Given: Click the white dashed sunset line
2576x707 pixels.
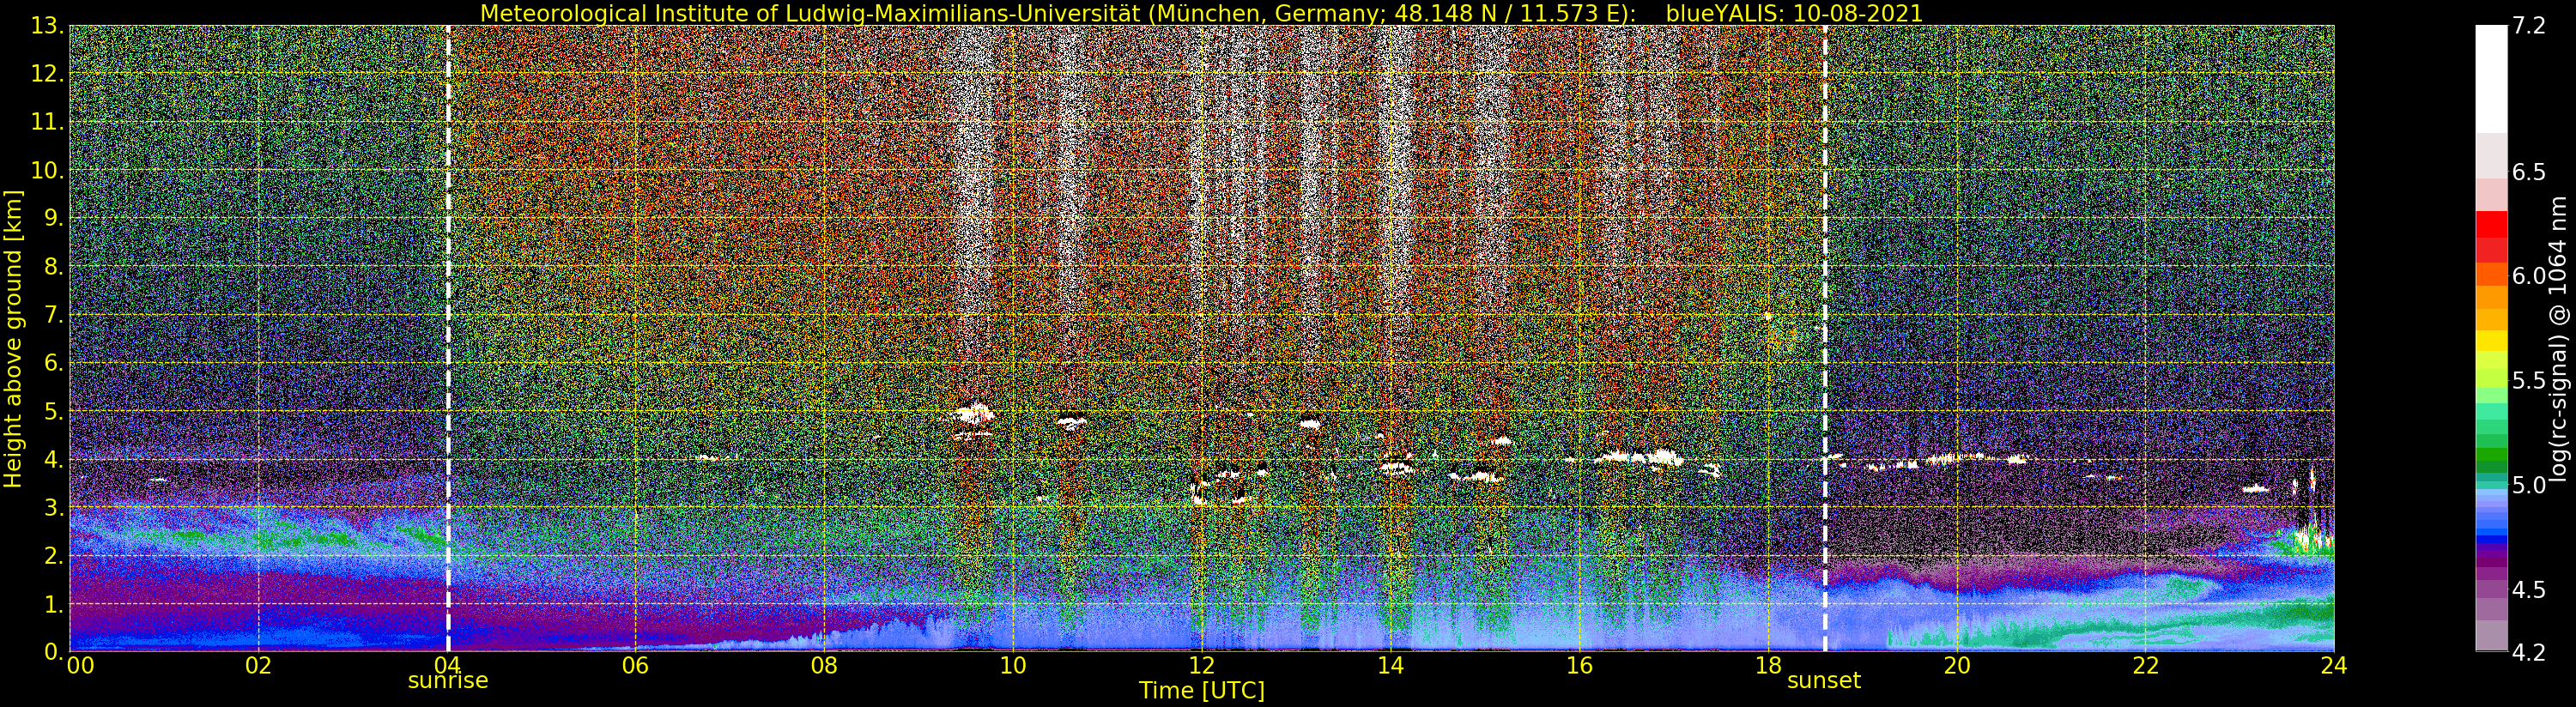Looking at the screenshot, I should point(1825,338).
